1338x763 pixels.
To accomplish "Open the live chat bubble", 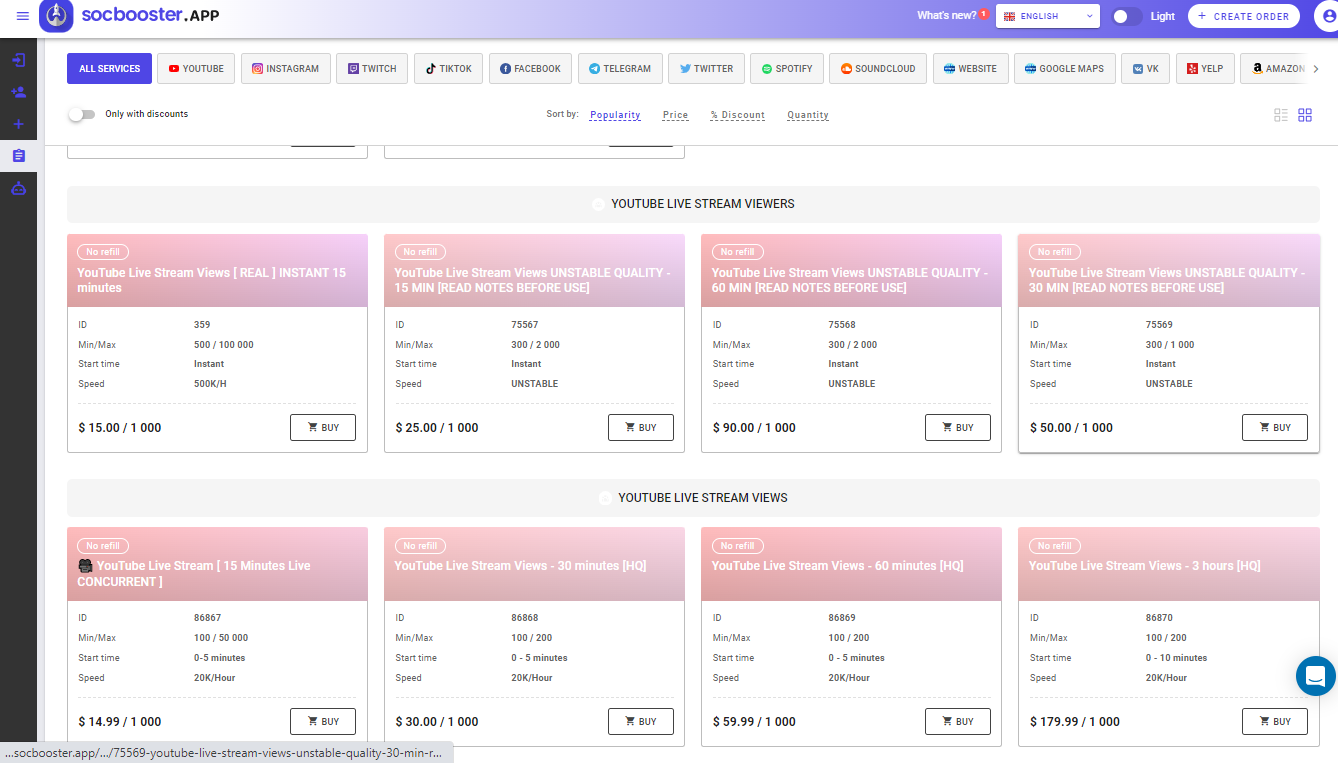I will pyautogui.click(x=1316, y=676).
